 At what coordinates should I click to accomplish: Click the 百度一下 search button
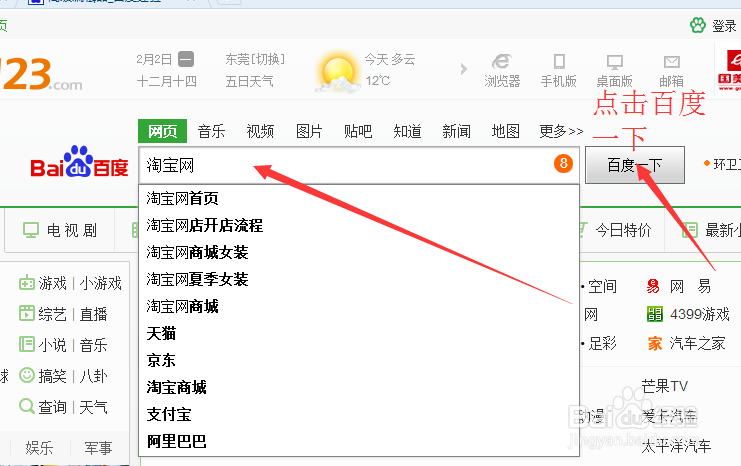[635, 165]
